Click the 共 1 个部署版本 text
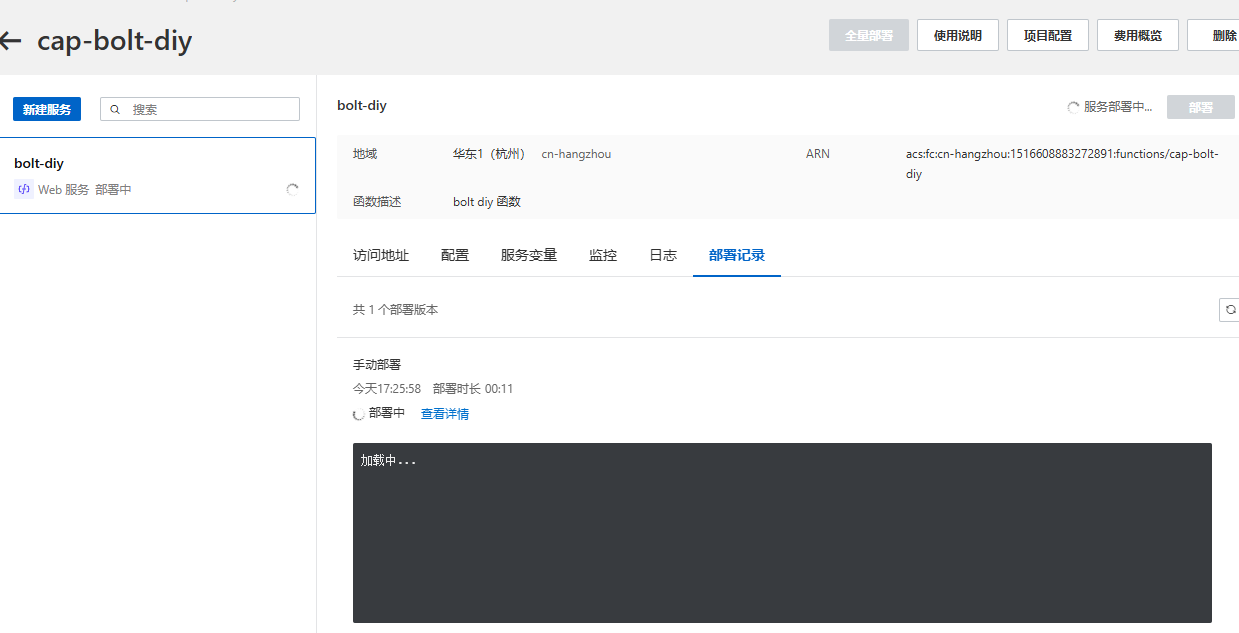 coord(396,310)
